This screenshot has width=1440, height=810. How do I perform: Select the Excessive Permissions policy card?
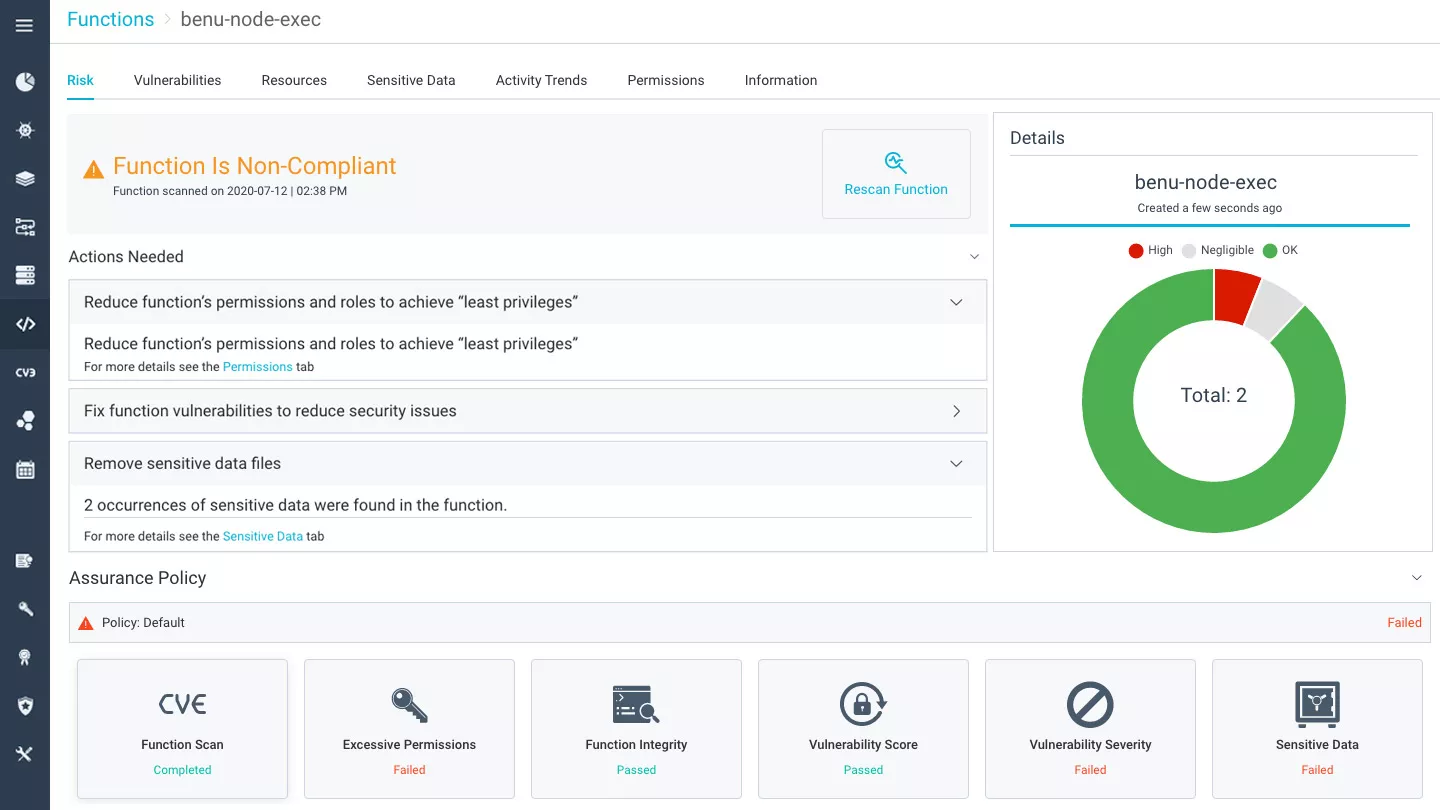pyautogui.click(x=409, y=729)
